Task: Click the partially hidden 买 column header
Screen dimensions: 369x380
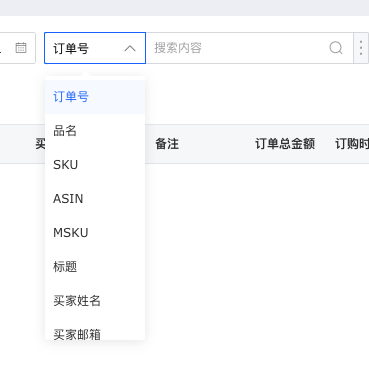Action: point(40,144)
